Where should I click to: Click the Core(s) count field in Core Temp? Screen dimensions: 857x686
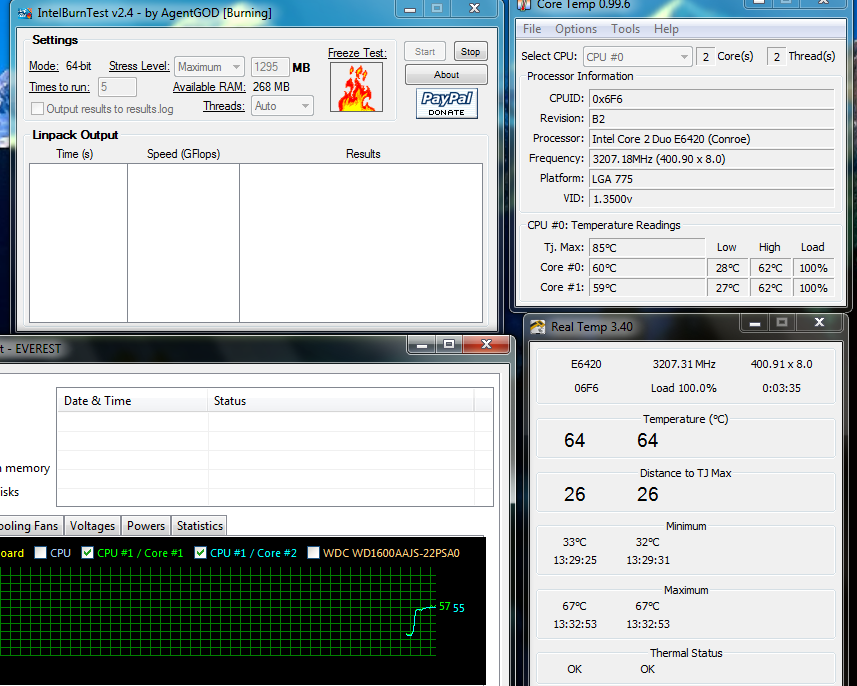[706, 57]
